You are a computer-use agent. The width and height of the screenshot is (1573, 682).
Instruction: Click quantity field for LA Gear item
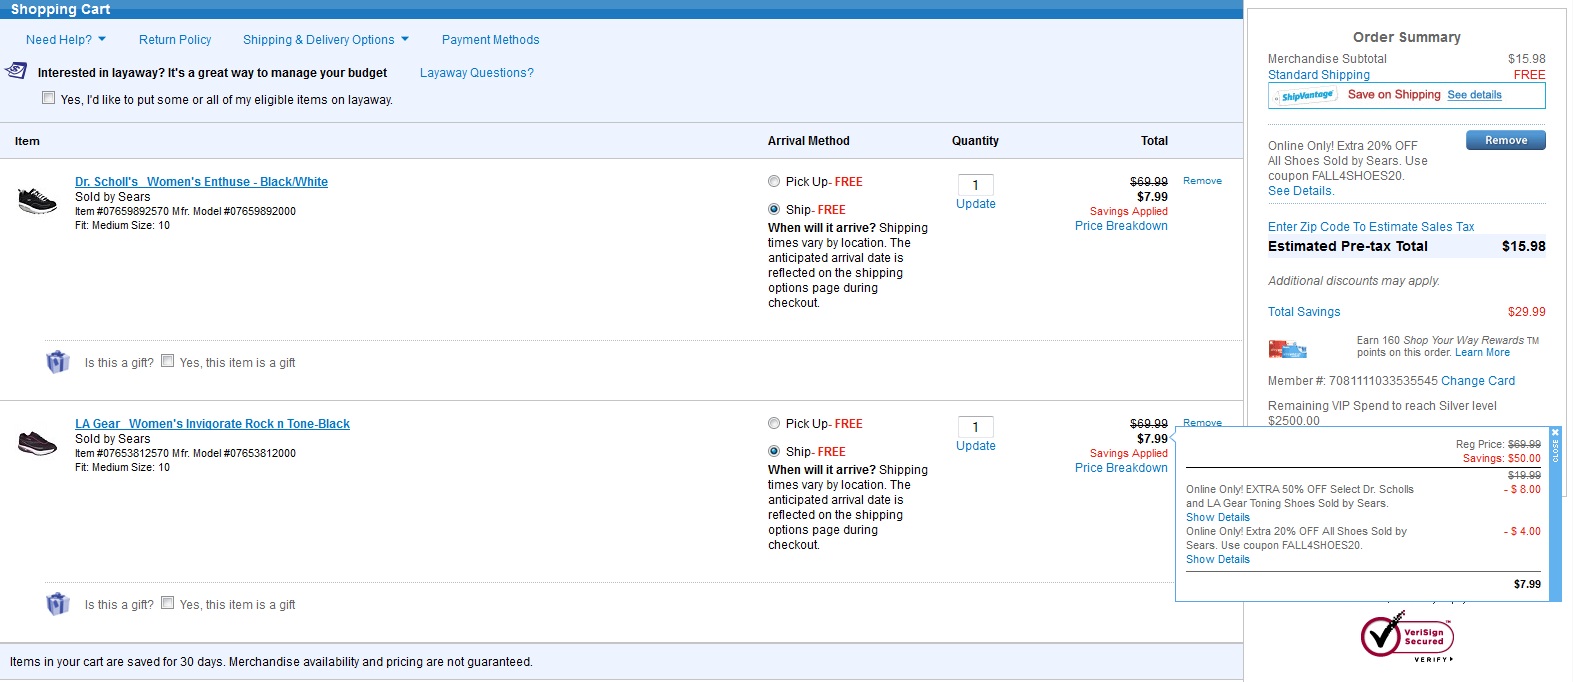coord(975,427)
